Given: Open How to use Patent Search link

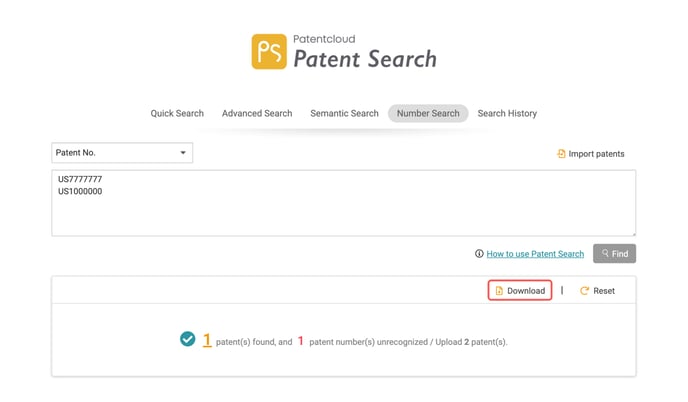Looking at the screenshot, I should click(535, 254).
